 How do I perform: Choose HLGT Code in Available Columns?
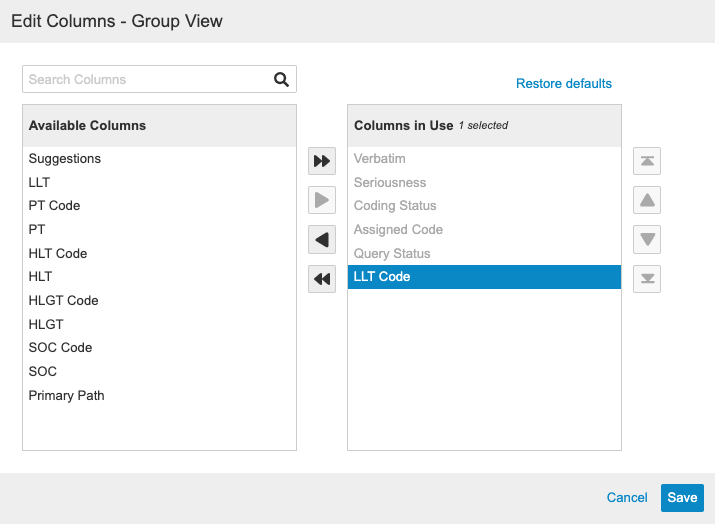click(x=63, y=301)
